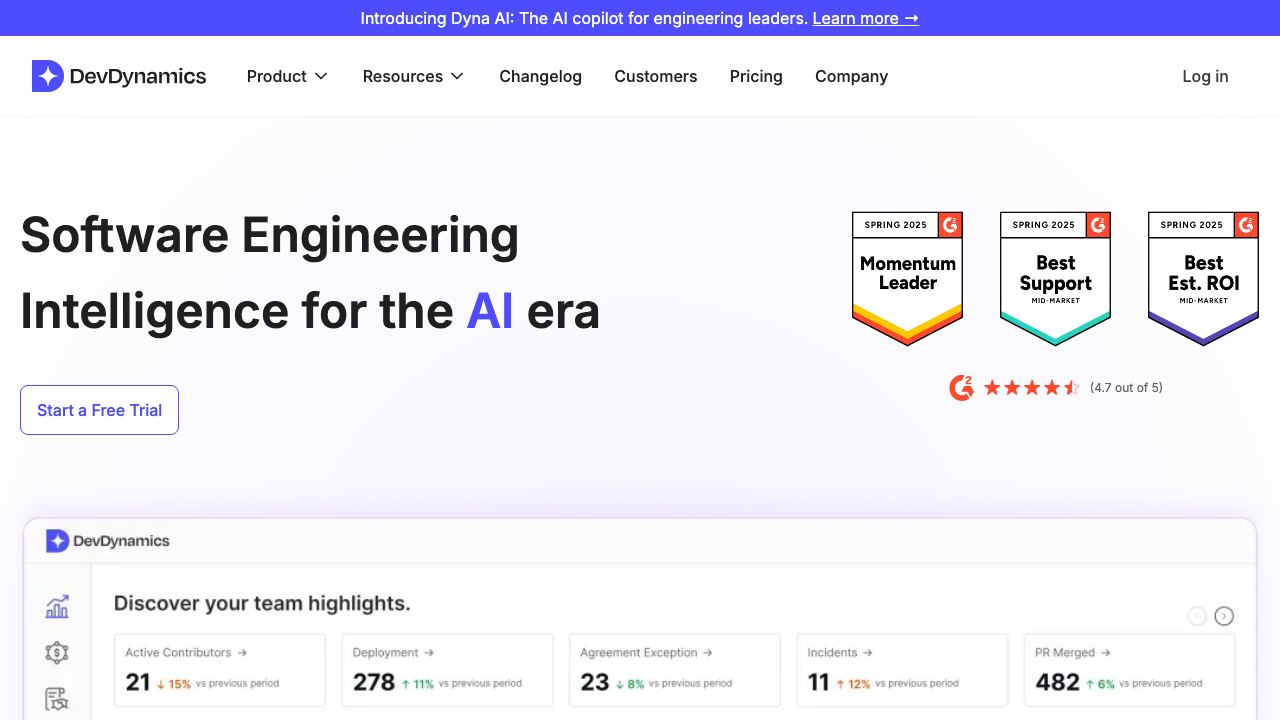Click the 'Software Engineering' headline line
The width and height of the screenshot is (1280, 720).
tap(270, 236)
